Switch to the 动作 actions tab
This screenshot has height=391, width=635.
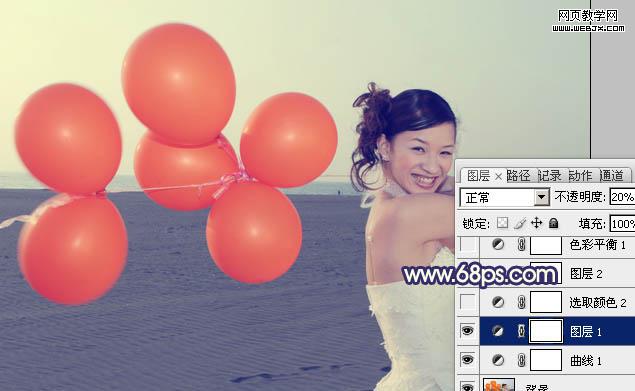coord(580,175)
